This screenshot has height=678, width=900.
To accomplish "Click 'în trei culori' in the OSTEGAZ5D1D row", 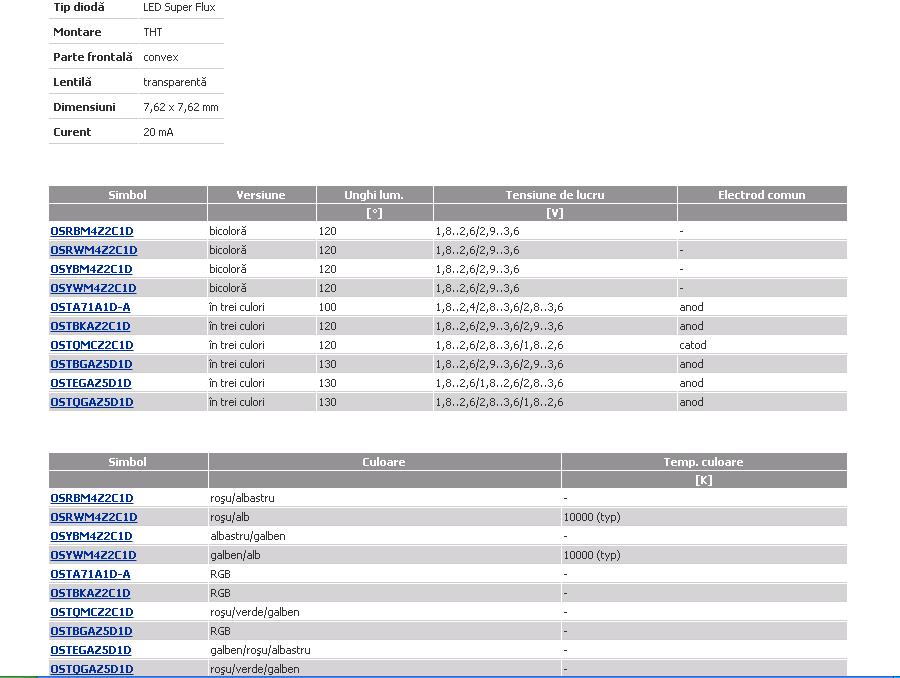I will (236, 383).
